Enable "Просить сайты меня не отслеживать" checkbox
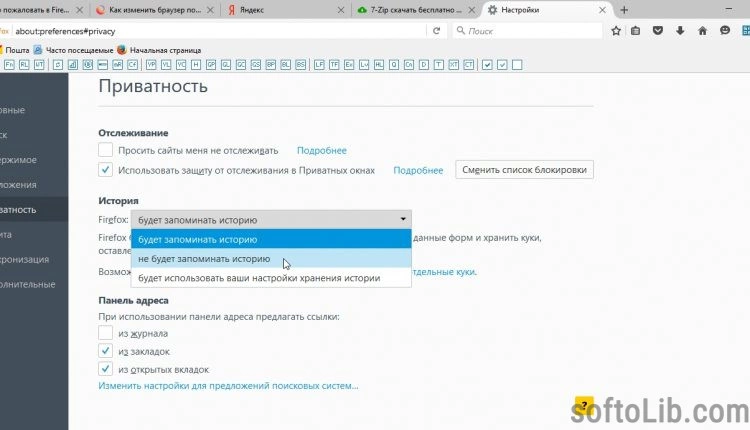 pos(106,150)
